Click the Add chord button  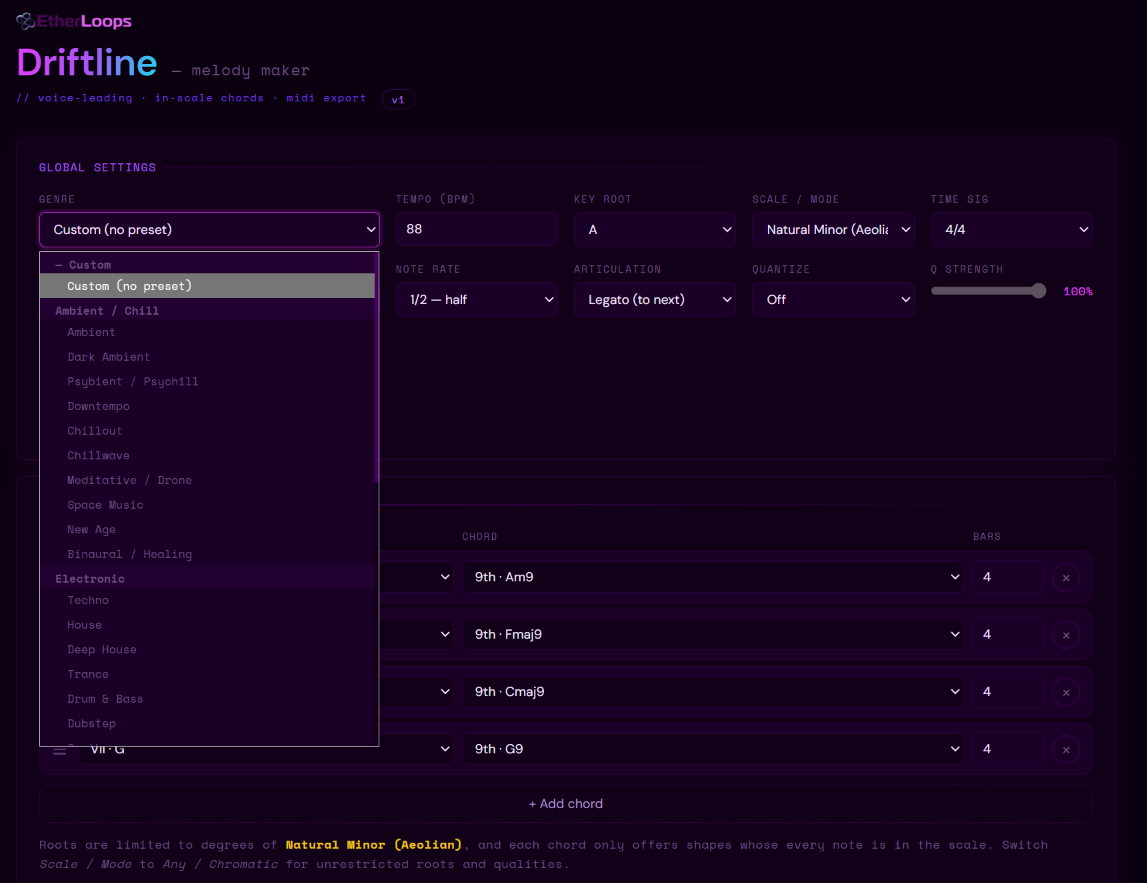pyautogui.click(x=565, y=804)
